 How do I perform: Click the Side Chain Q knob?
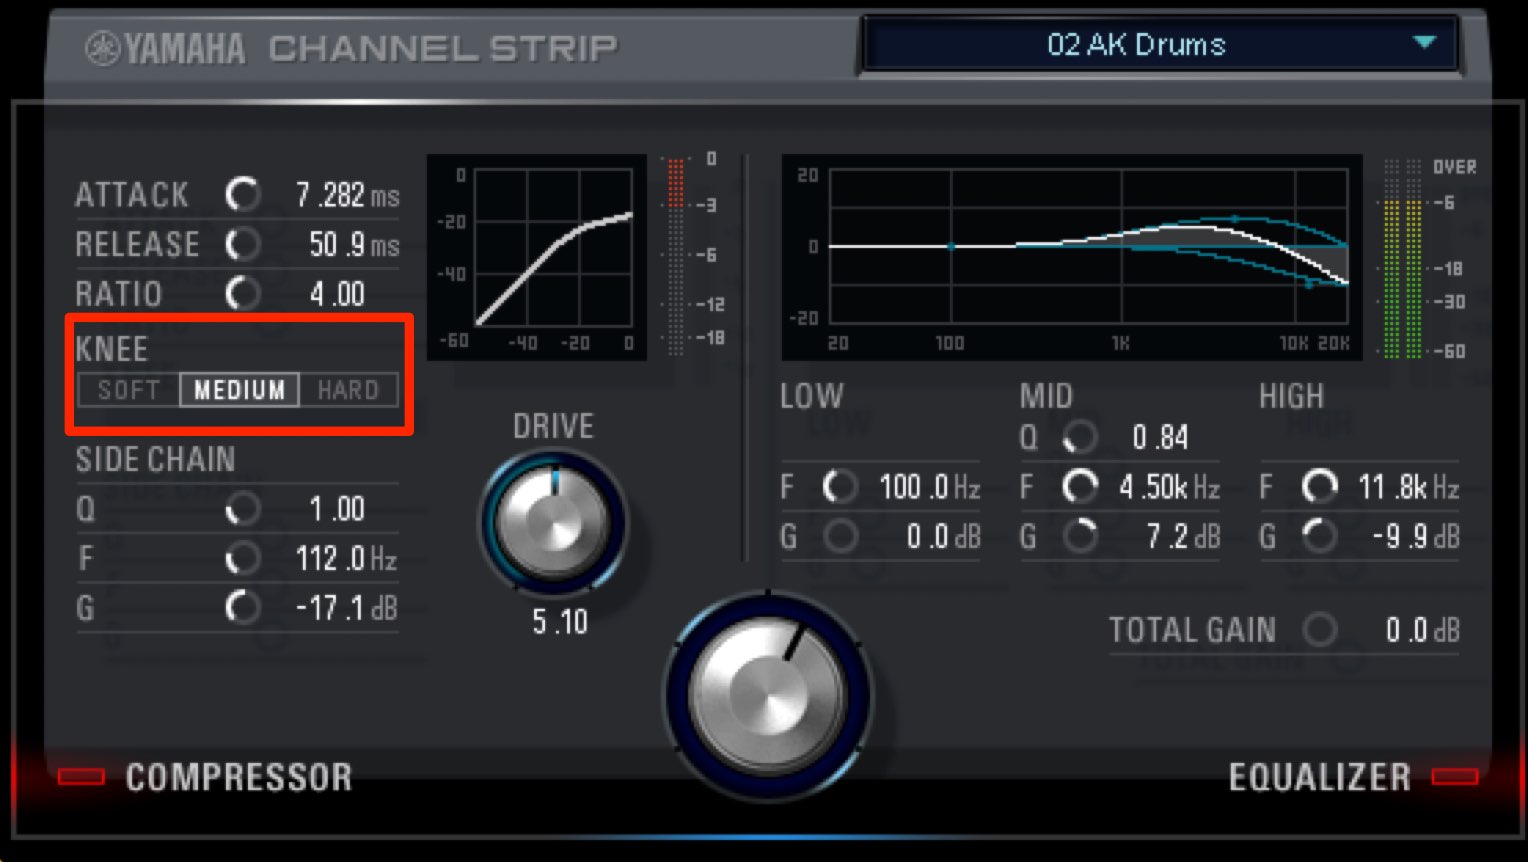242,509
